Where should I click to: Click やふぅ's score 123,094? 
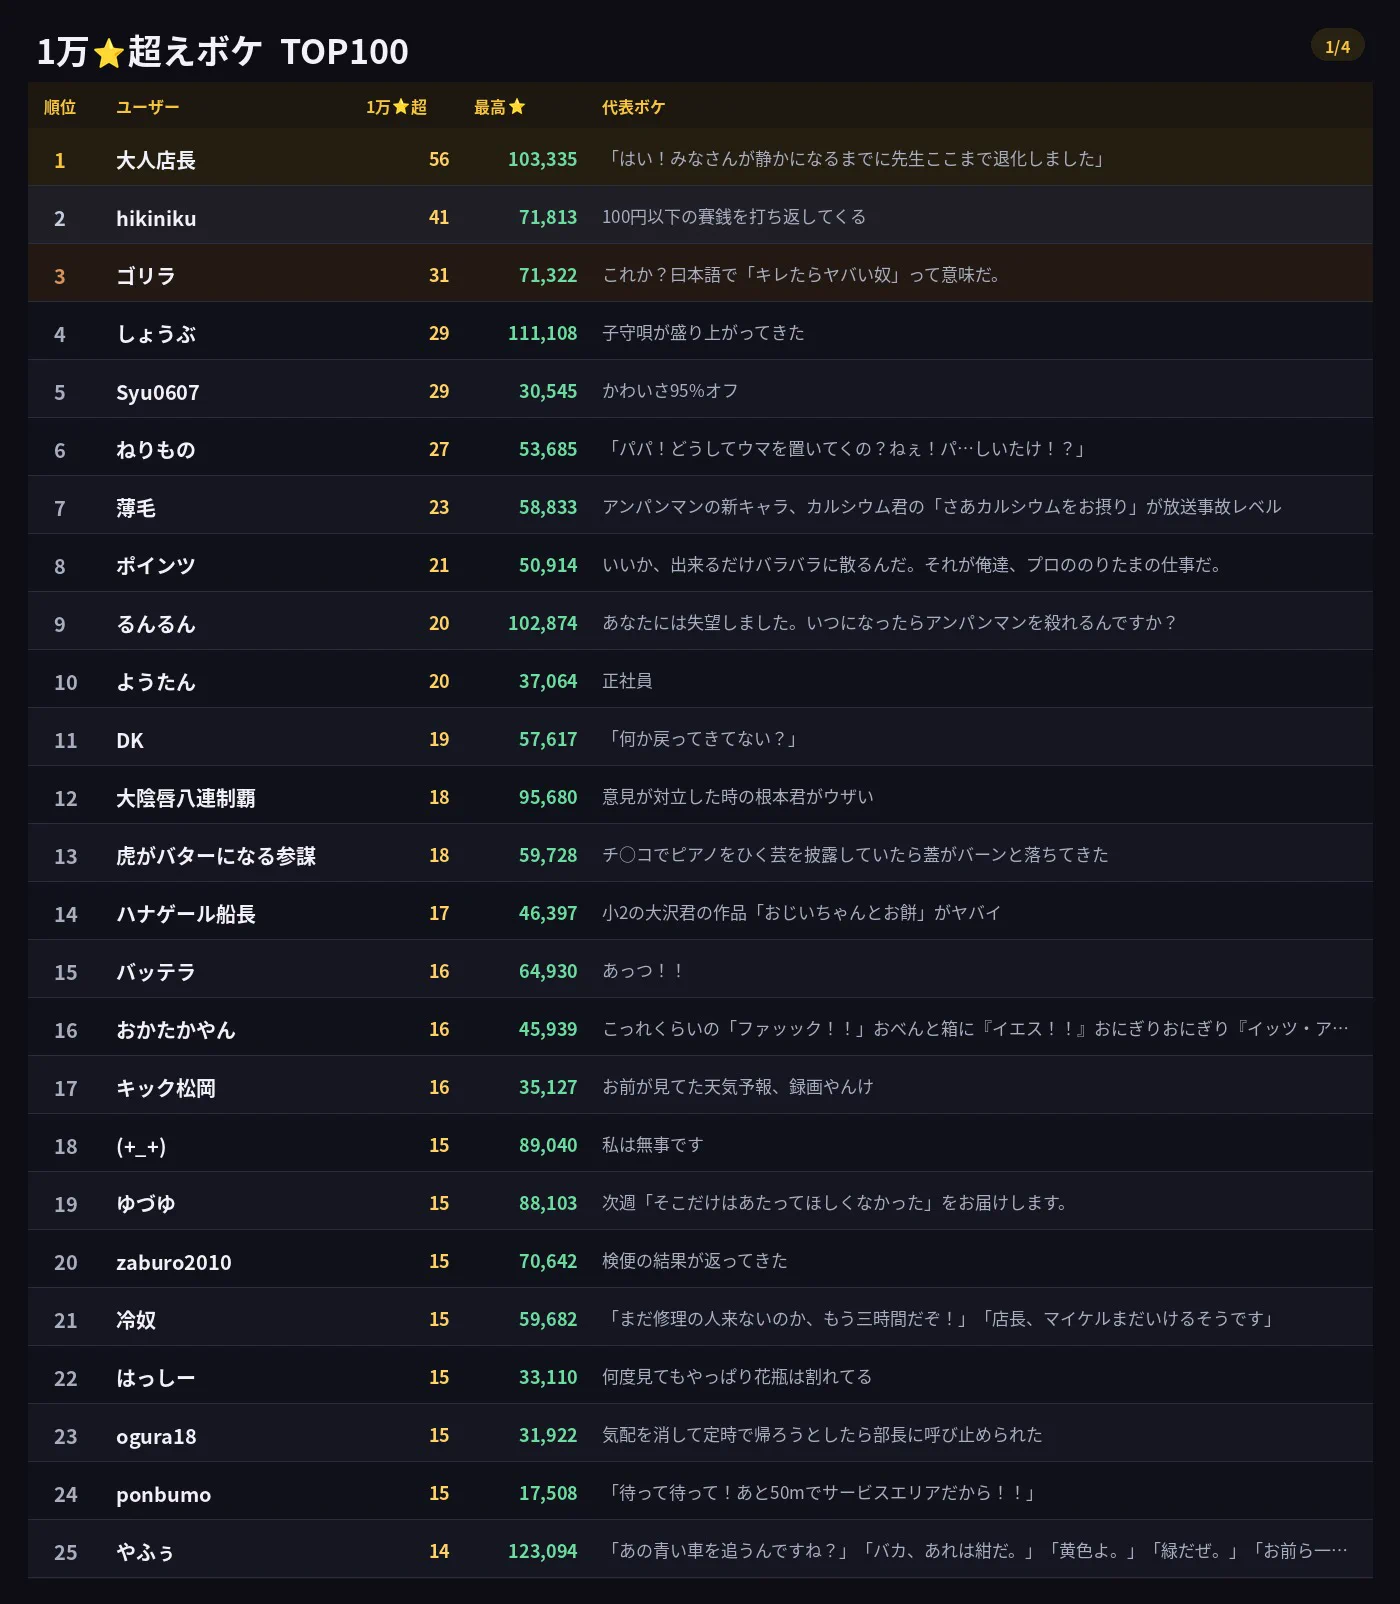tap(542, 1551)
